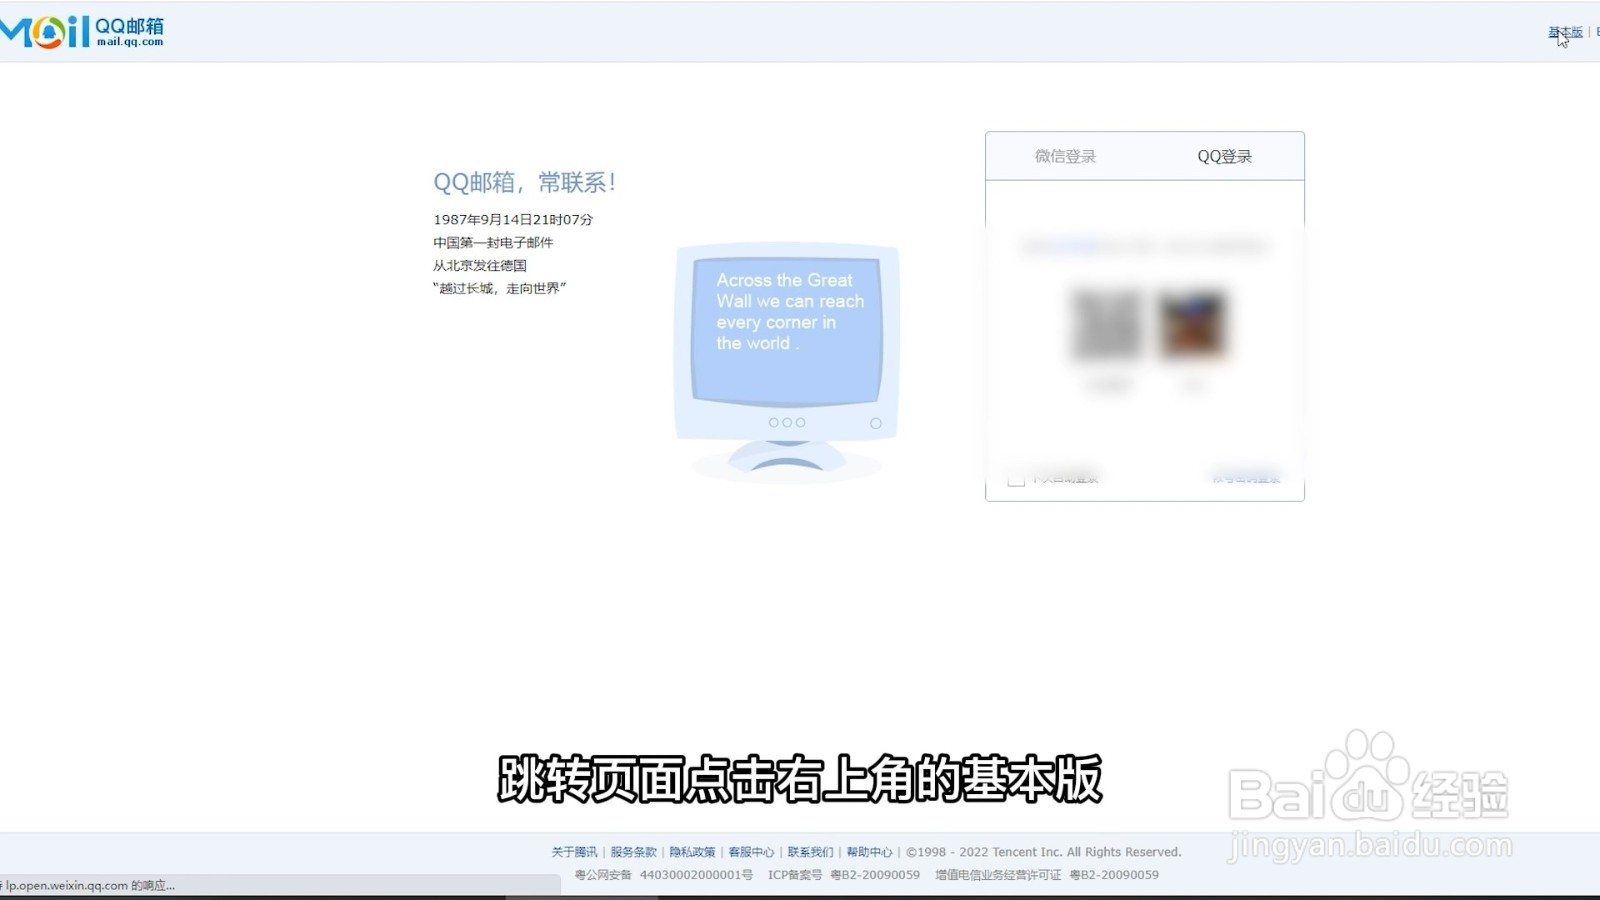This screenshot has width=1600, height=900.
Task: Click the text '从北京发往德国'
Action: (x=480, y=265)
